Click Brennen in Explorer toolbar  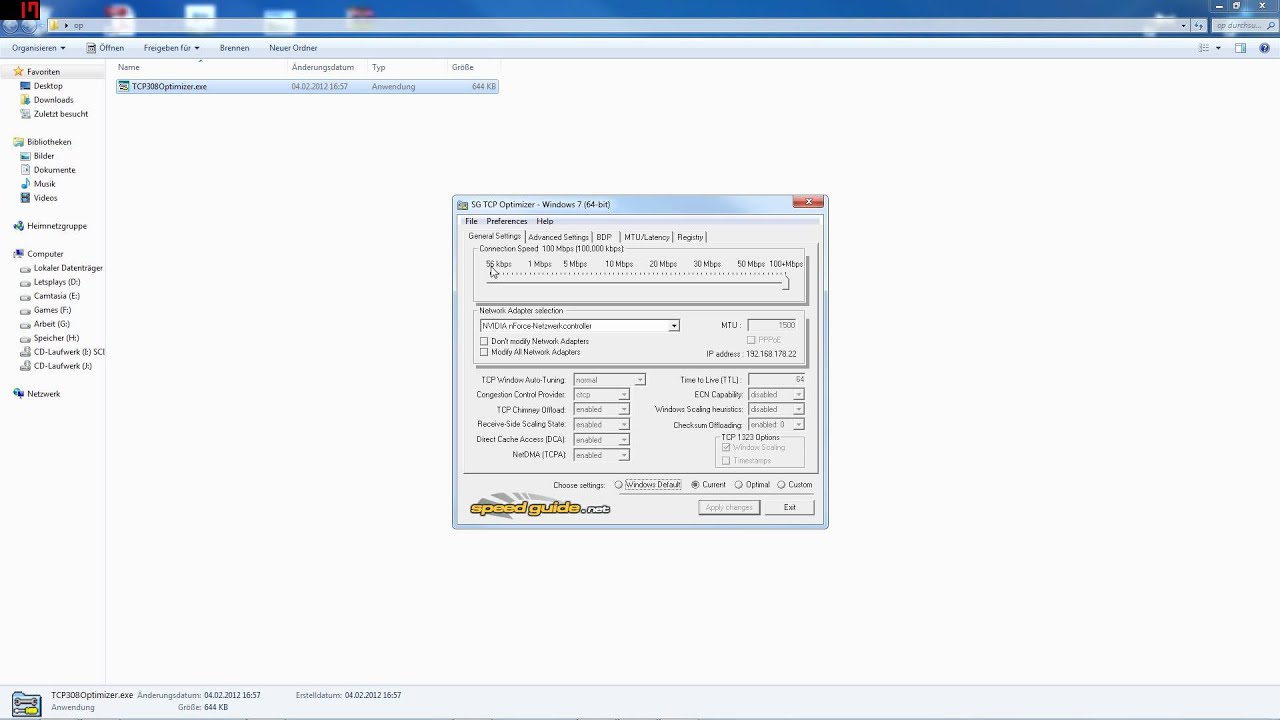coord(234,48)
